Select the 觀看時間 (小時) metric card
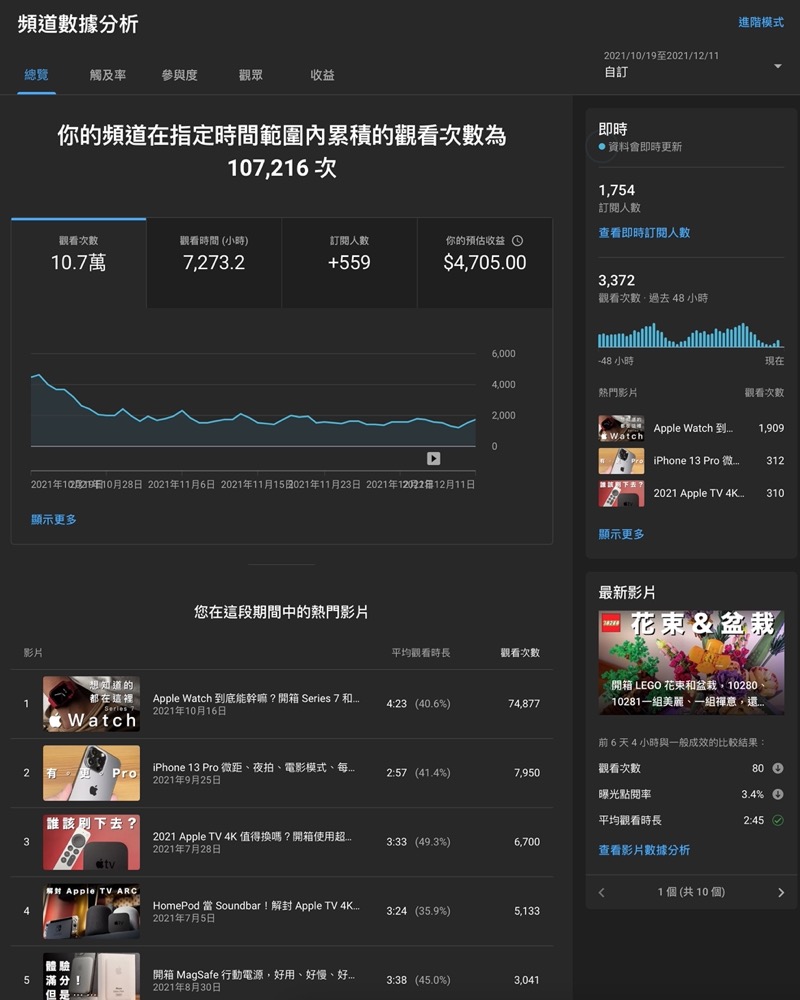The image size is (800, 1000). (x=213, y=260)
